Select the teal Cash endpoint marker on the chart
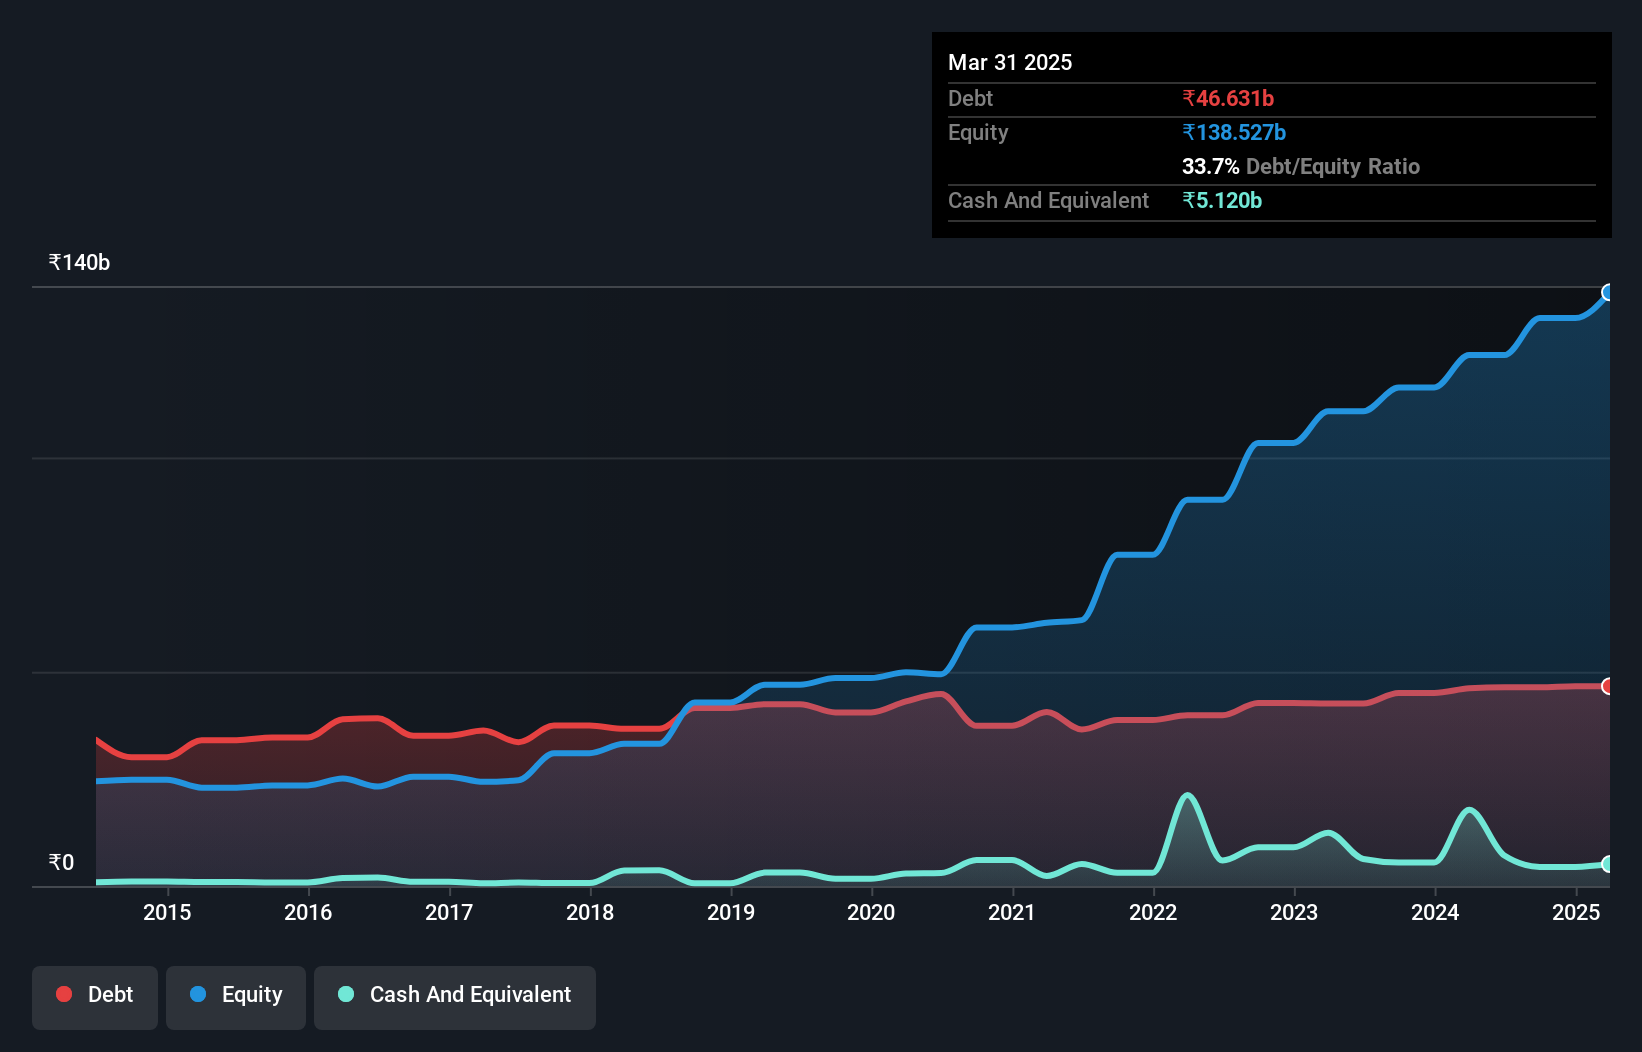The width and height of the screenshot is (1642, 1052). pos(1608,864)
